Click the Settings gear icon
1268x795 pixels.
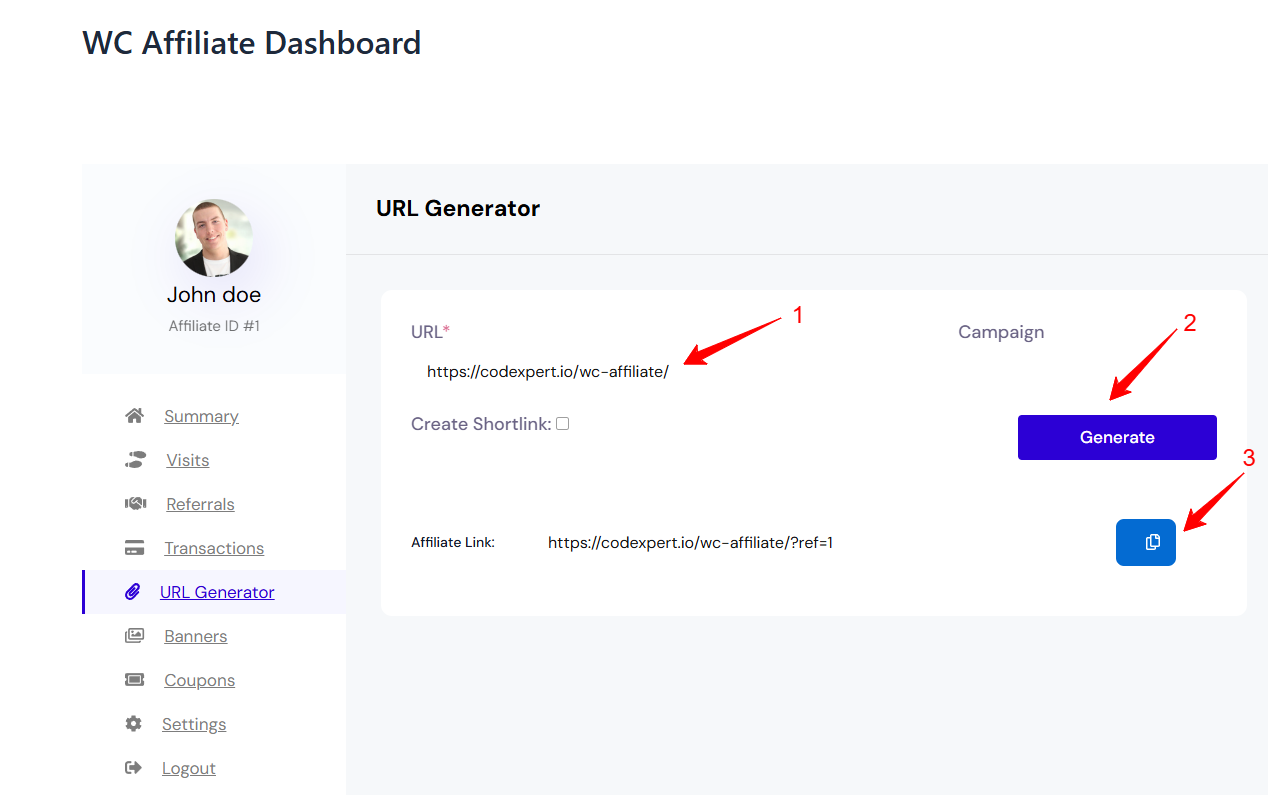click(x=133, y=724)
